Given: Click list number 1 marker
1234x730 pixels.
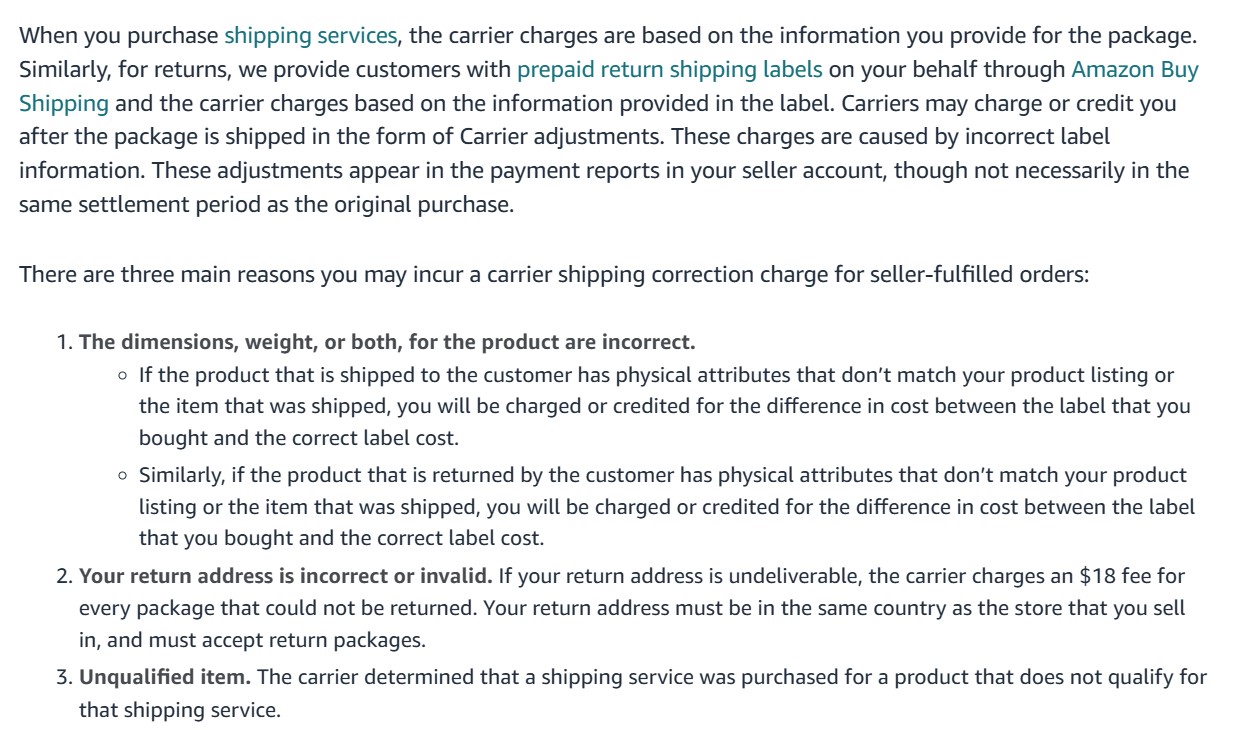Looking at the screenshot, I should point(65,342).
